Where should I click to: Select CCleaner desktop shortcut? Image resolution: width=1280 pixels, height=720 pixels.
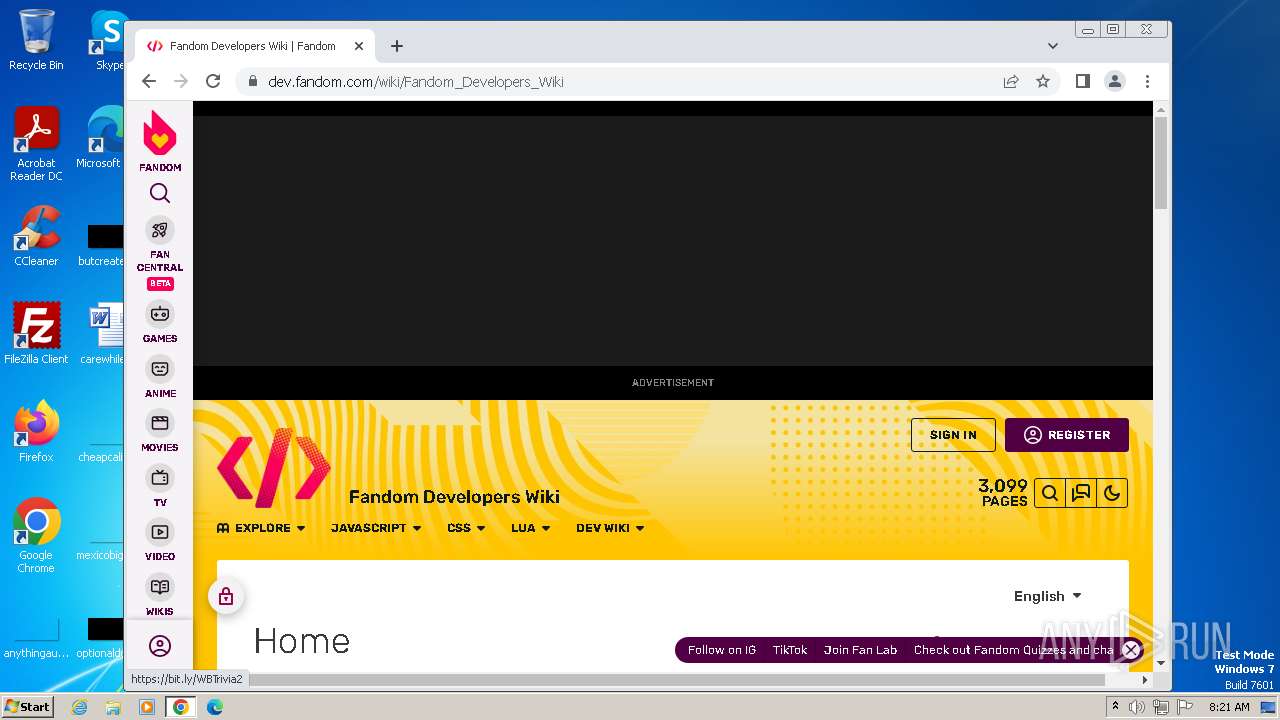36,236
